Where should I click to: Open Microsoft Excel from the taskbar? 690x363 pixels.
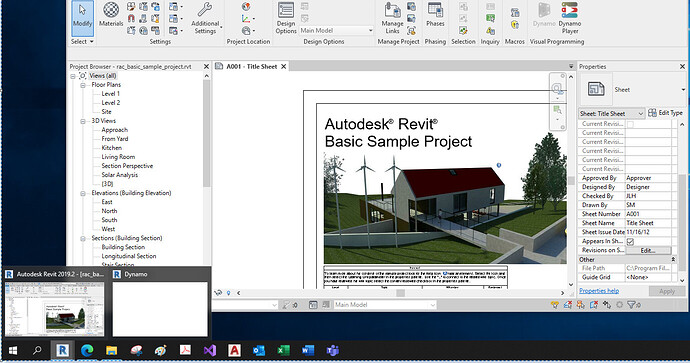coord(283,351)
